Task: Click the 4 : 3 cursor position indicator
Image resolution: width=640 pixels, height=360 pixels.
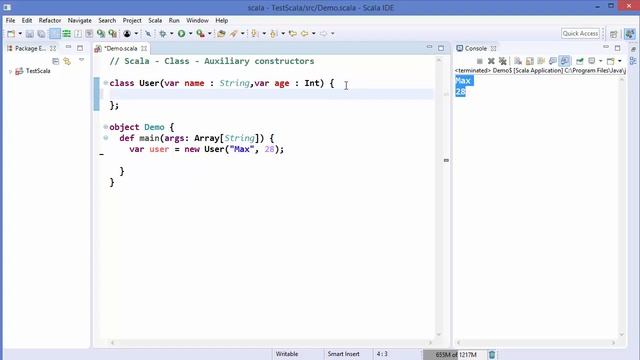Action: coord(382,354)
